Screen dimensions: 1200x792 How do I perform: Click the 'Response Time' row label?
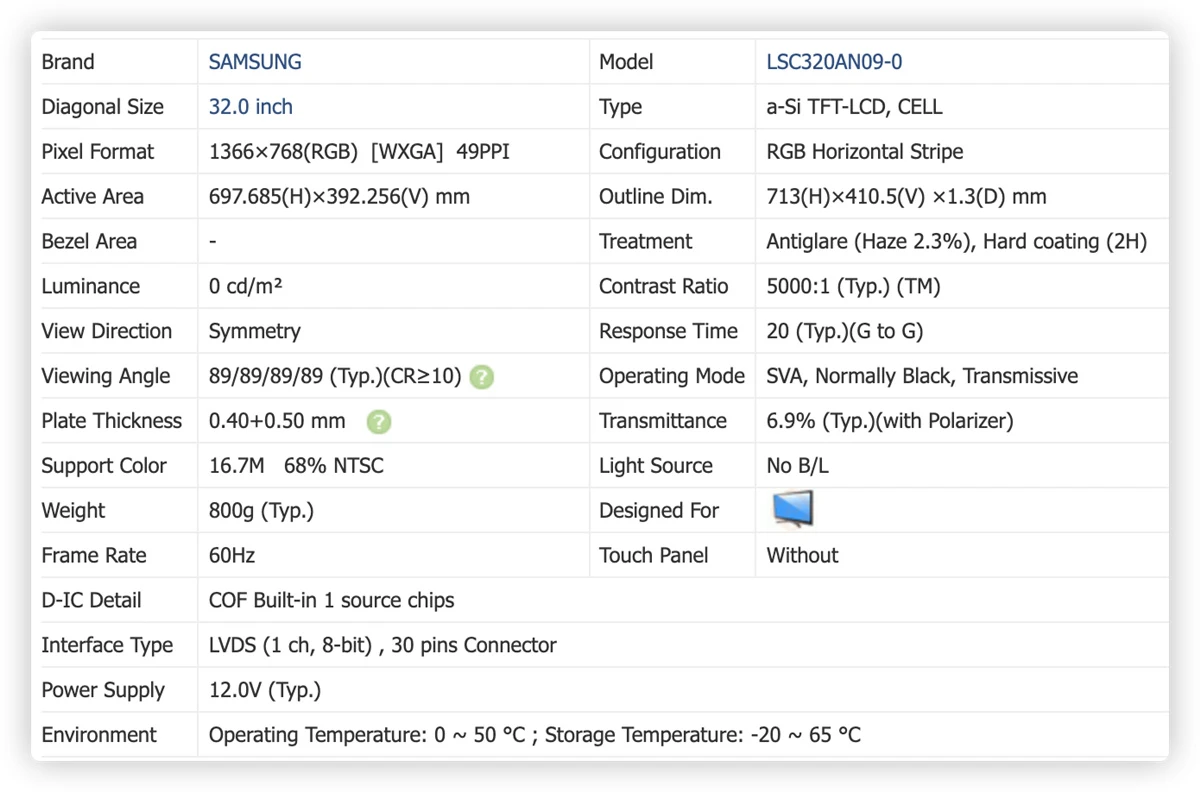click(x=668, y=331)
